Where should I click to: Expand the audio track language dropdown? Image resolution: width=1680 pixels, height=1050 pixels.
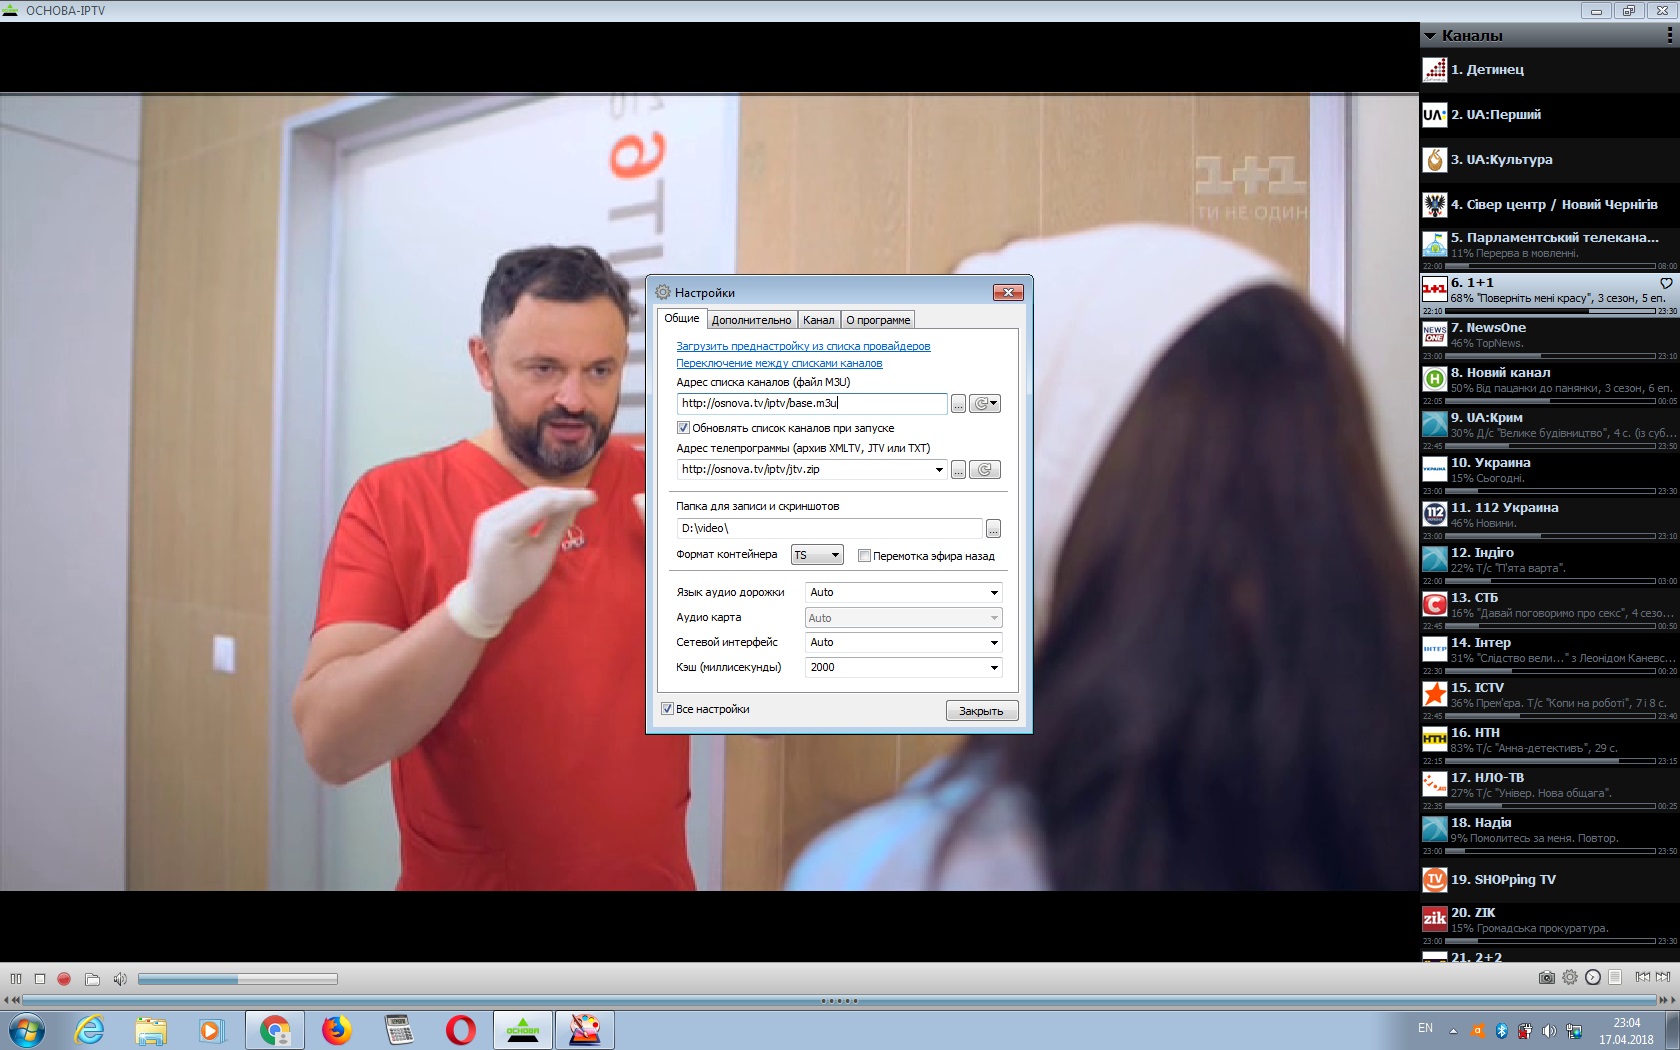coord(903,592)
